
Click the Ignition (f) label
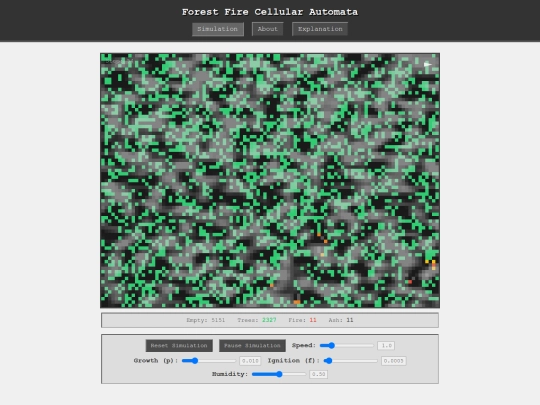point(294,361)
